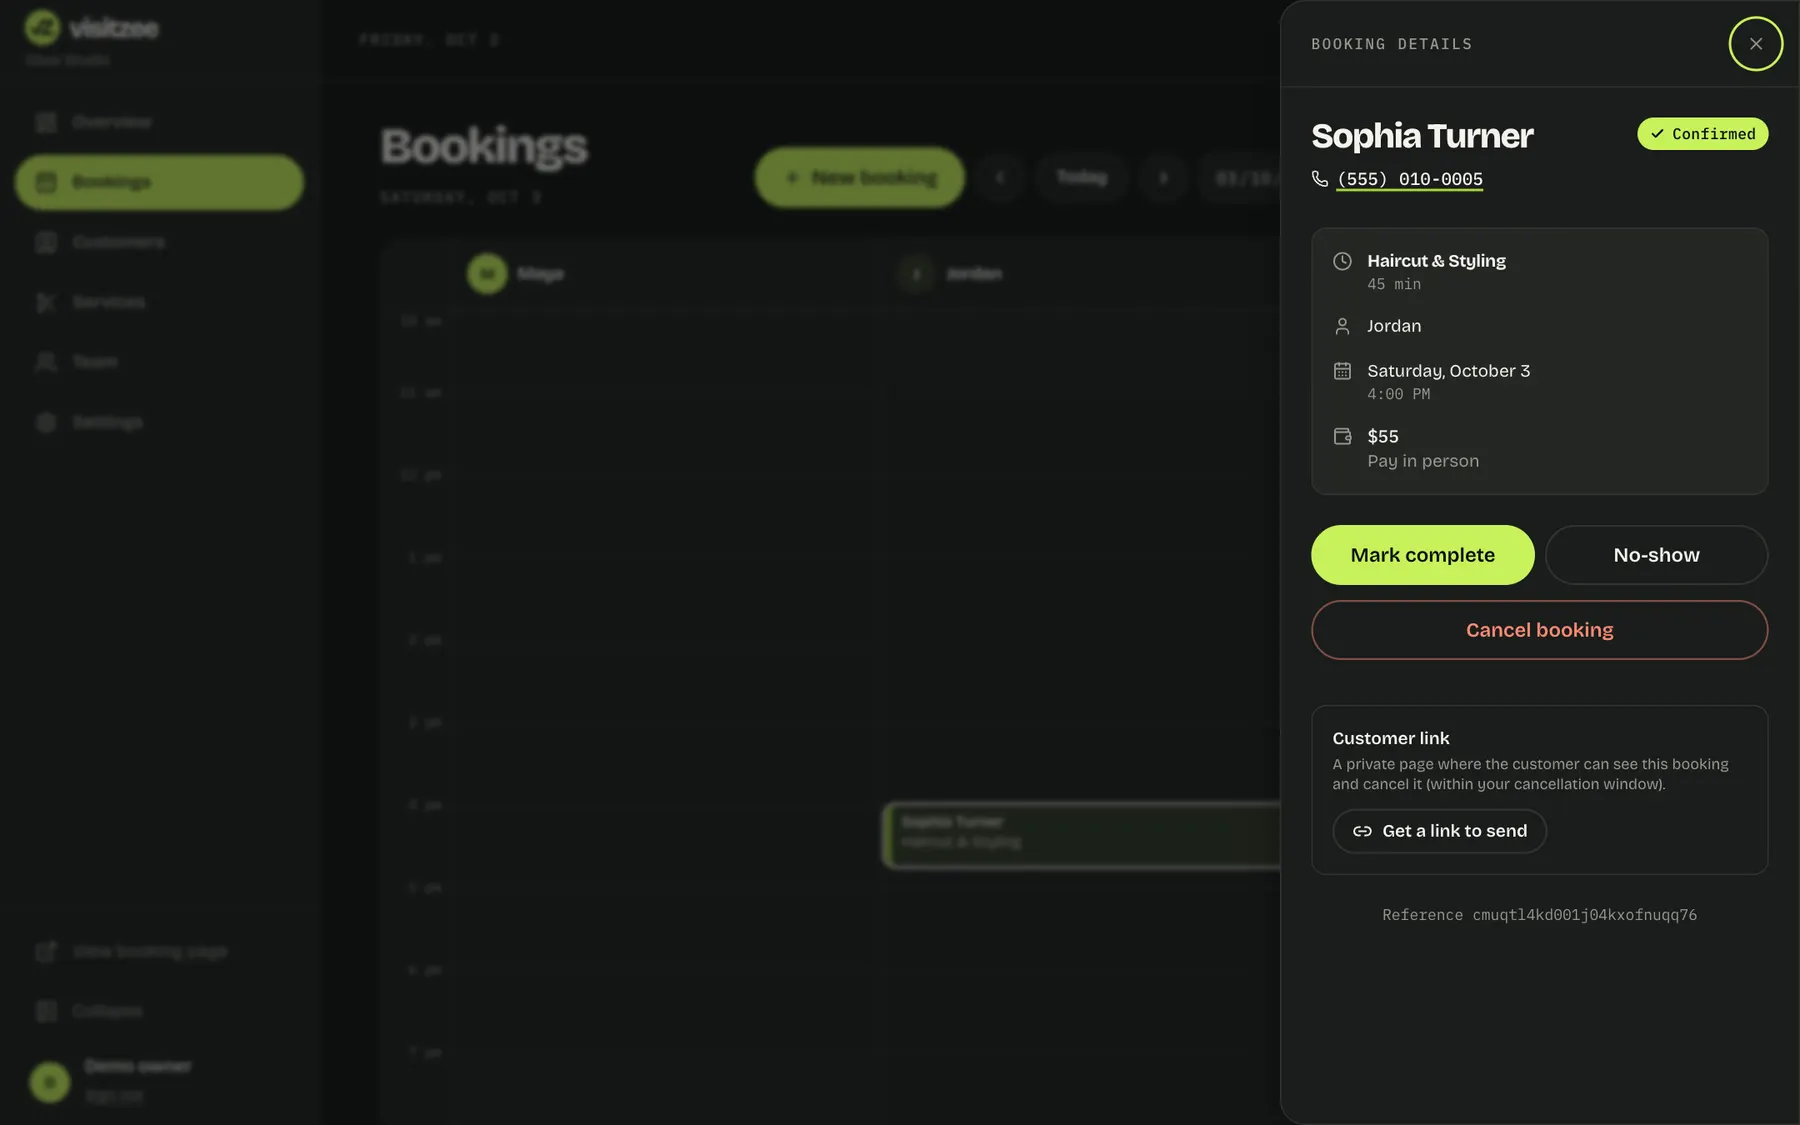The height and width of the screenshot is (1125, 1800).
Task: Open Team in the sidebar
Action: tap(159, 362)
